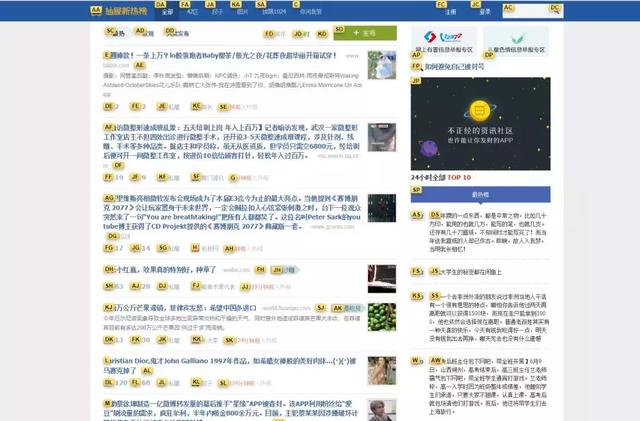Open the 挨踢1024 tab
This screenshot has width=640, height=421.
tap(274, 12)
